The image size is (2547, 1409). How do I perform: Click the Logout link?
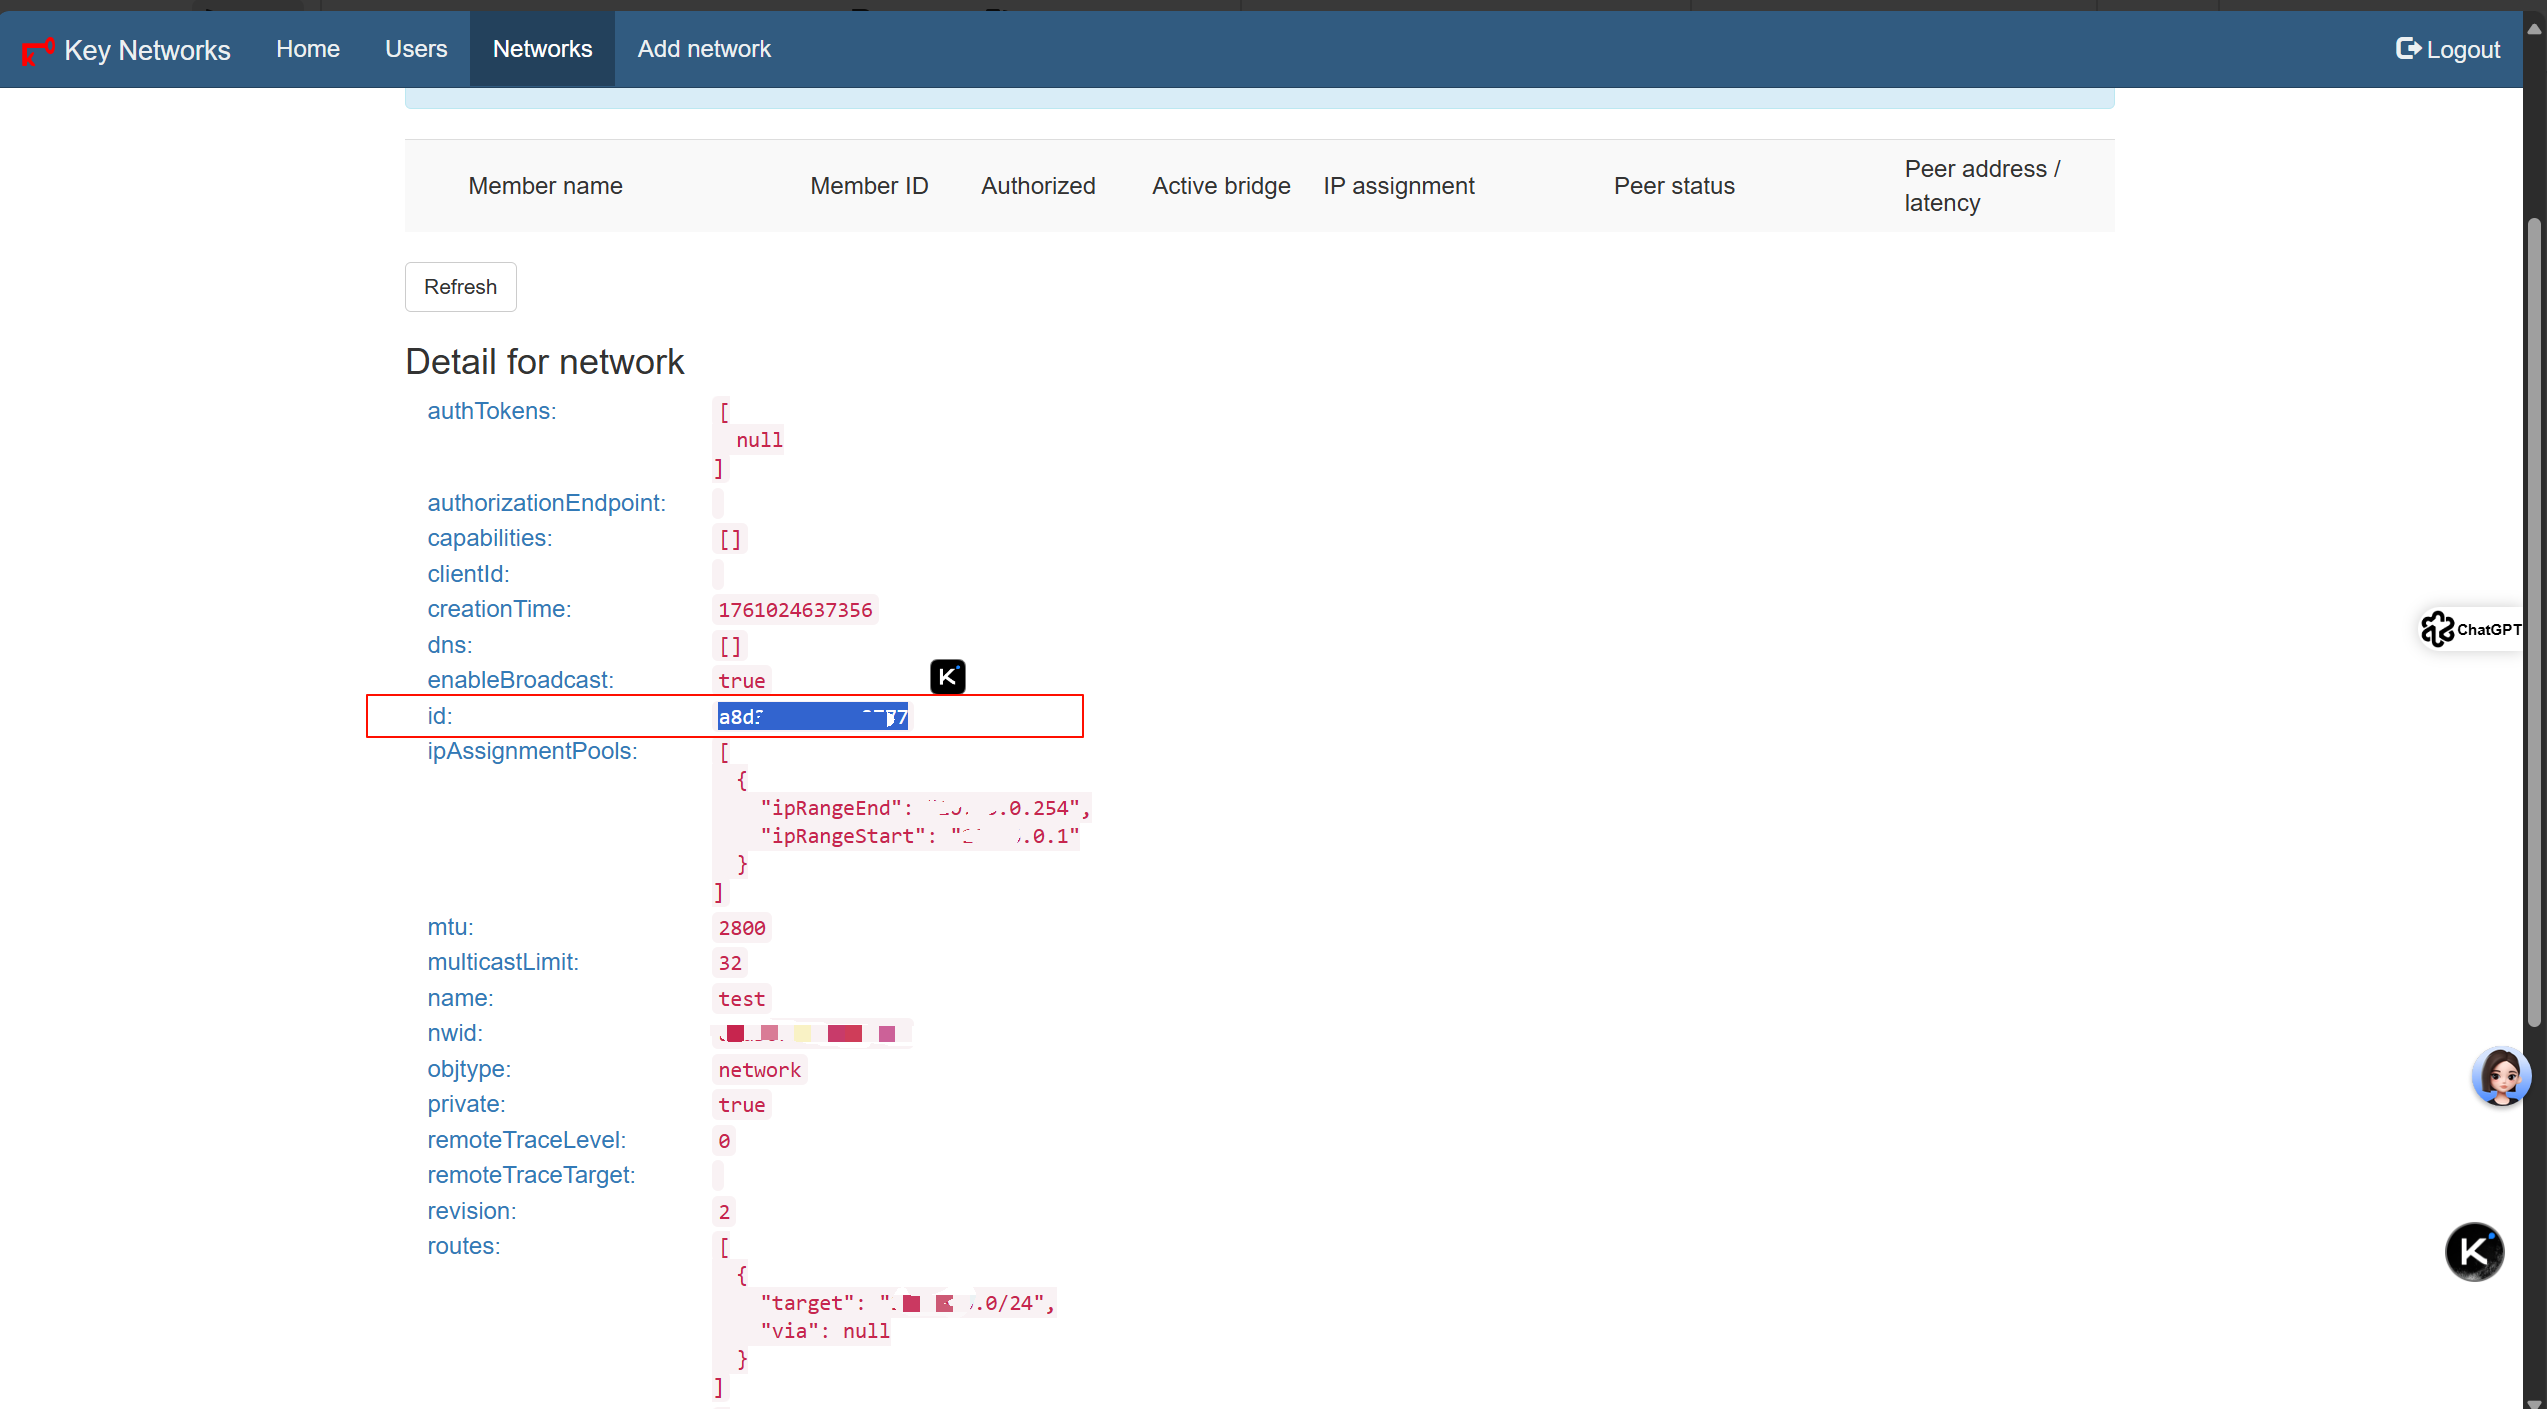2462,50
